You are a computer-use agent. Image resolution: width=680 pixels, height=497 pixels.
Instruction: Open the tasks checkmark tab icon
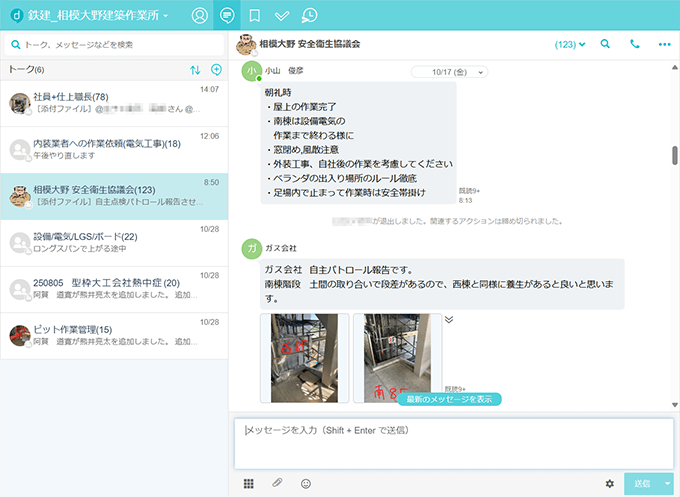pyautogui.click(x=282, y=16)
